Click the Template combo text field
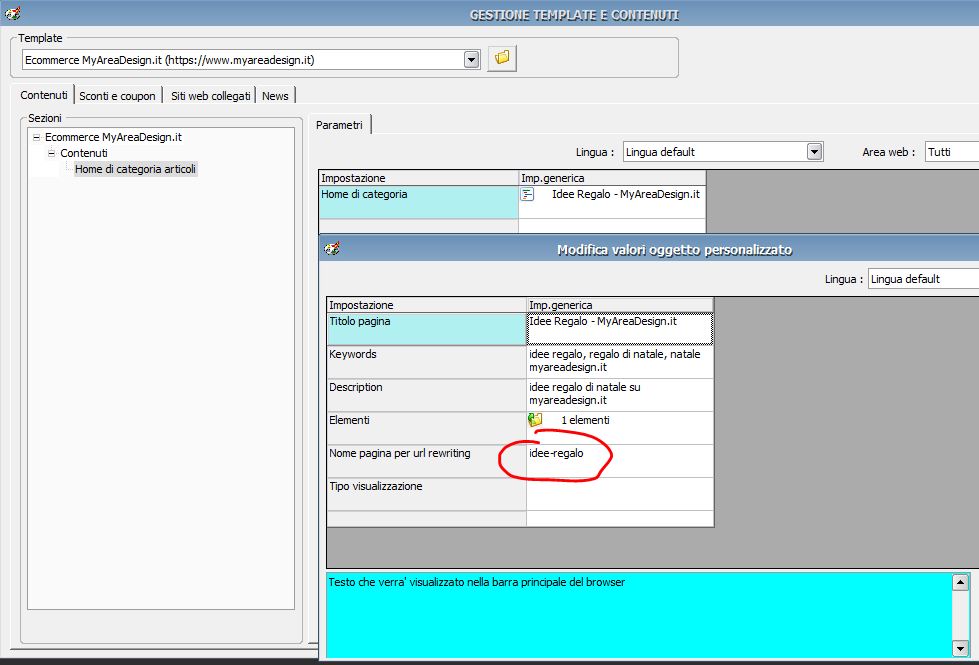This screenshot has width=979, height=665. coord(244,60)
